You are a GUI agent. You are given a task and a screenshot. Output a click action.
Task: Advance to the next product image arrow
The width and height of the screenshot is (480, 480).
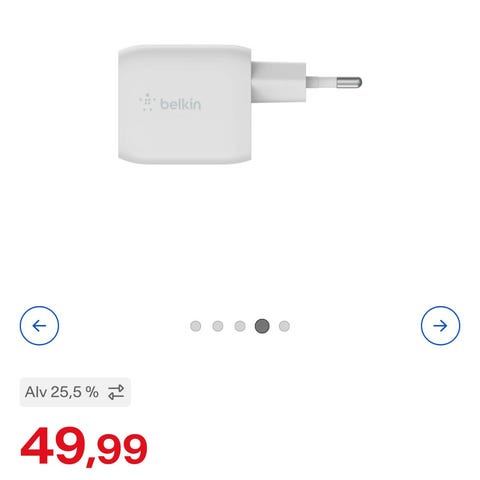point(440,326)
